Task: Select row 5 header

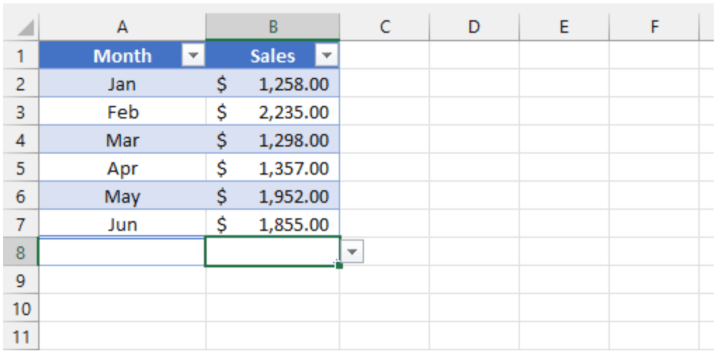Action: (x=20, y=168)
